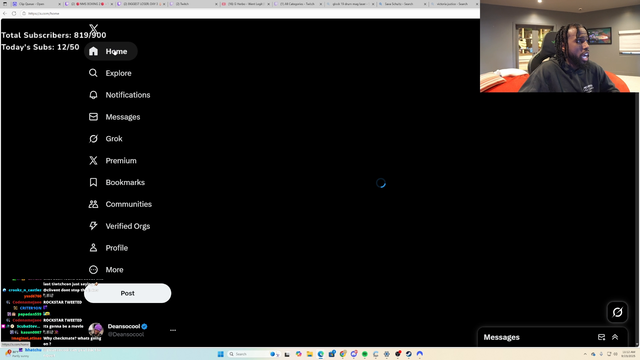This screenshot has height=360, width=640.
Task: Open the Profile page link
Action: [x=109, y=248]
